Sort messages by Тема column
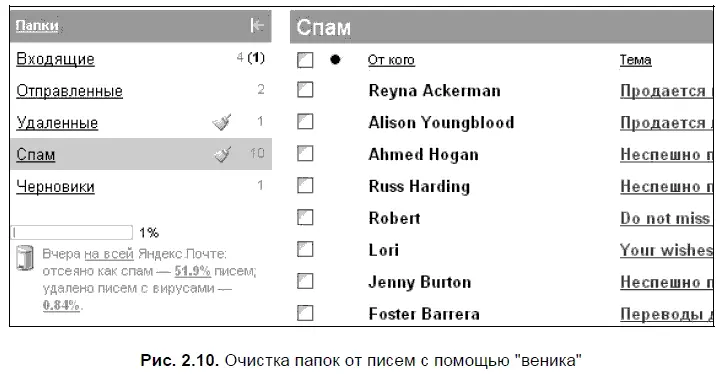722x375 pixels. click(635, 60)
